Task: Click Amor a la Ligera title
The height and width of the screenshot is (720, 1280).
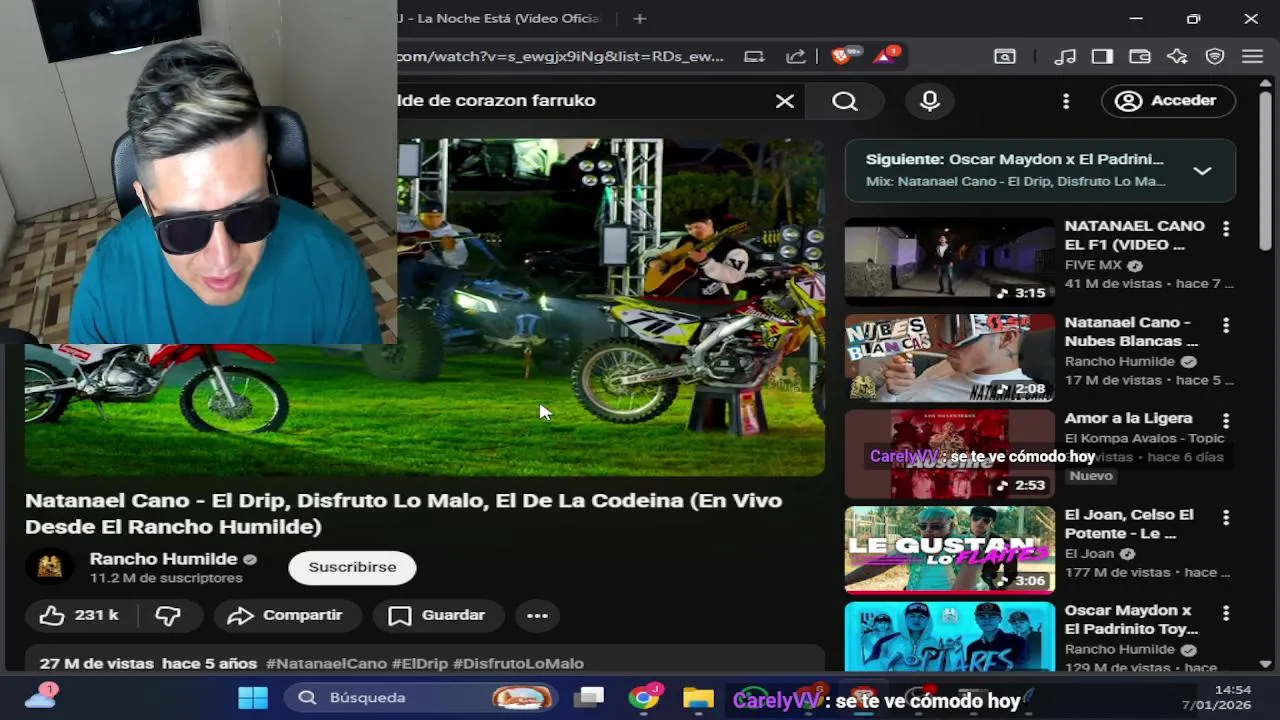Action: coord(1128,418)
